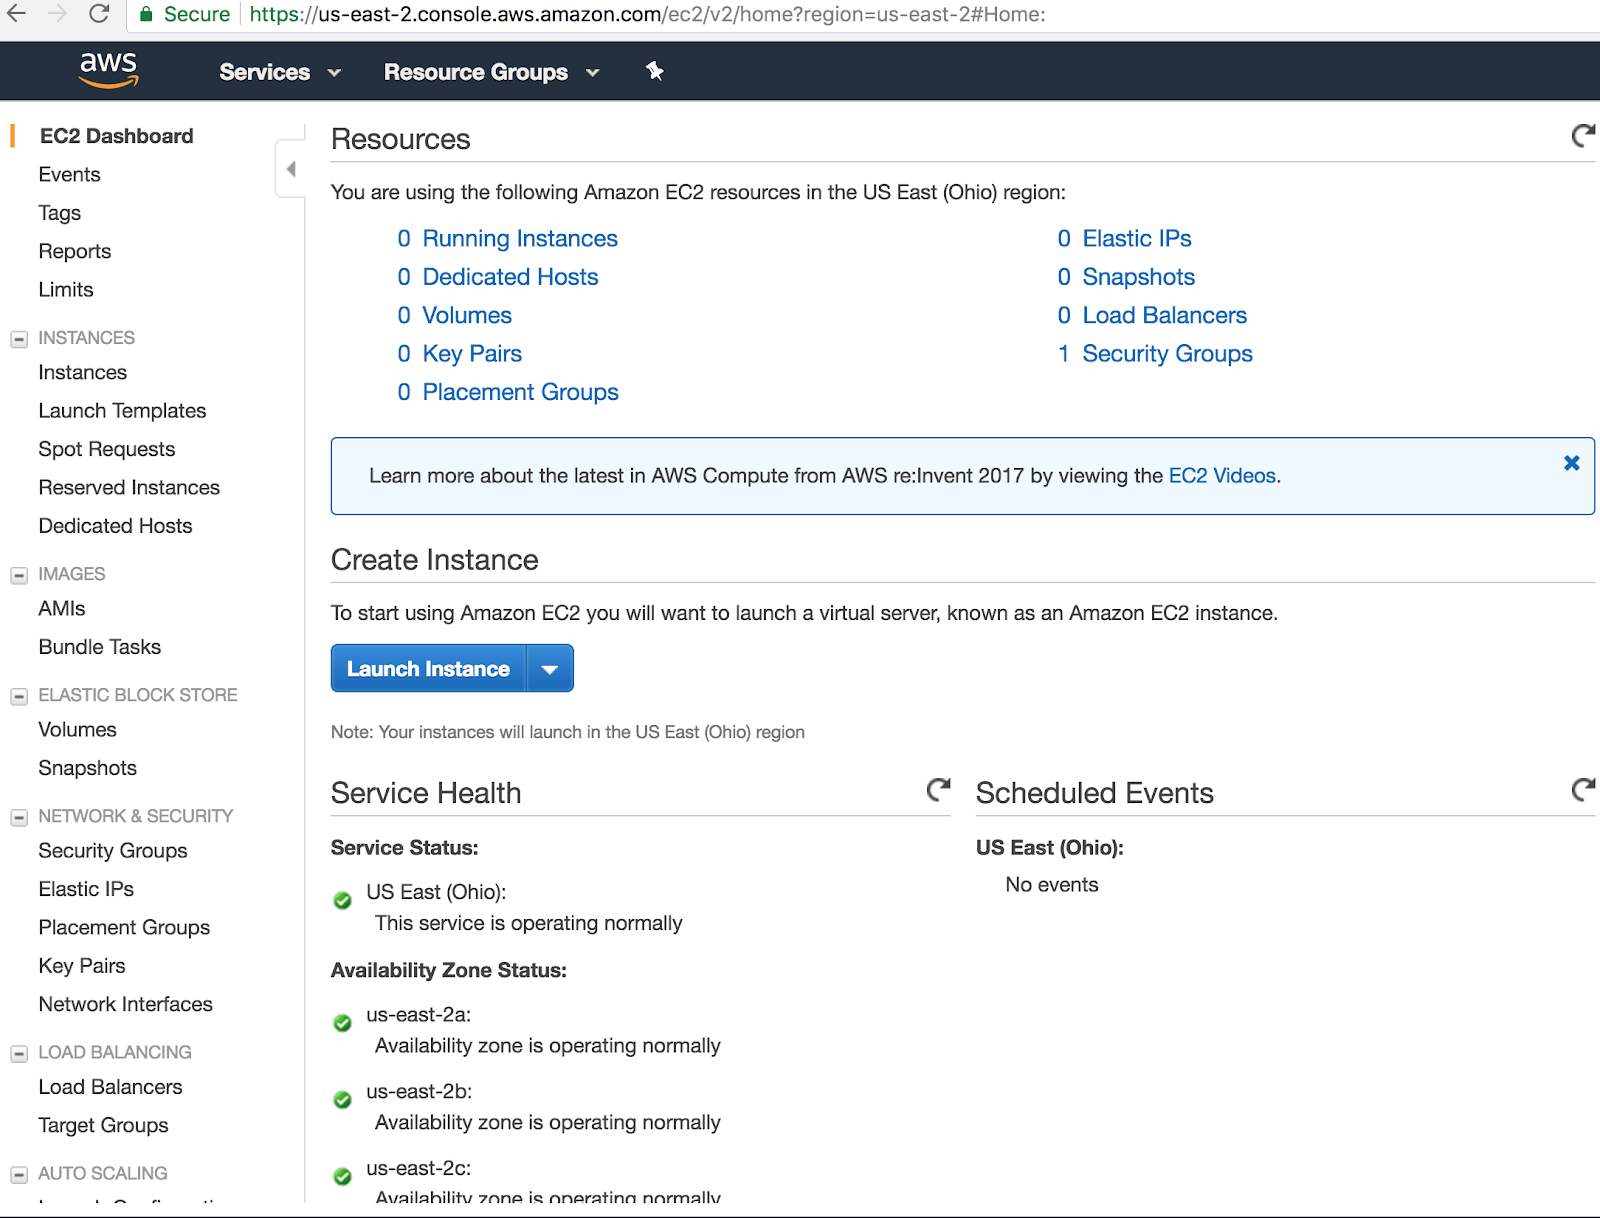Click the US East (Ohio) status checkmark
Screen dimensions: 1600x1218
pos(342,900)
